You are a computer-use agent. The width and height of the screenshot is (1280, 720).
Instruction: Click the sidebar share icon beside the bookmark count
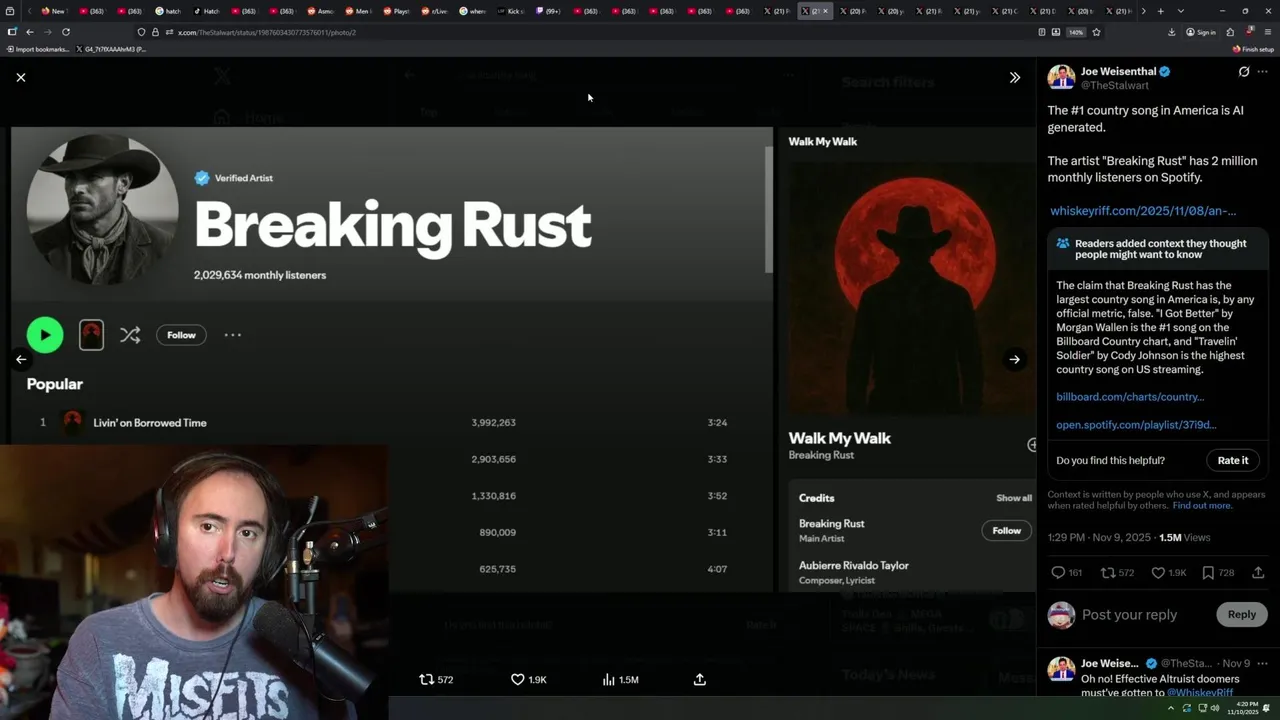pos(1258,573)
